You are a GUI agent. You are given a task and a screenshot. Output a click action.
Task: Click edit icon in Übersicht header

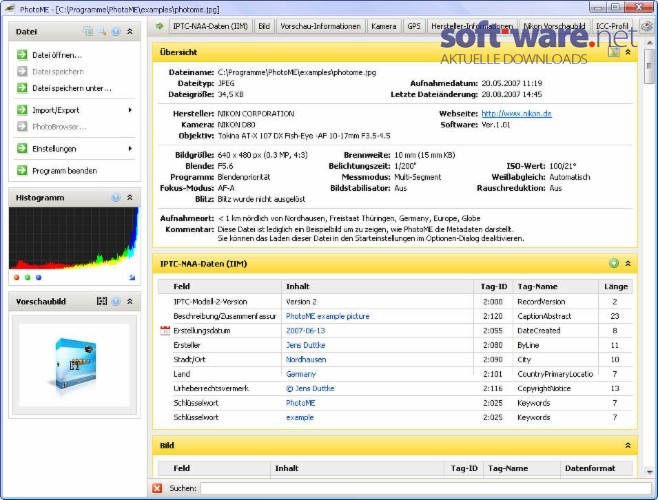[614, 52]
